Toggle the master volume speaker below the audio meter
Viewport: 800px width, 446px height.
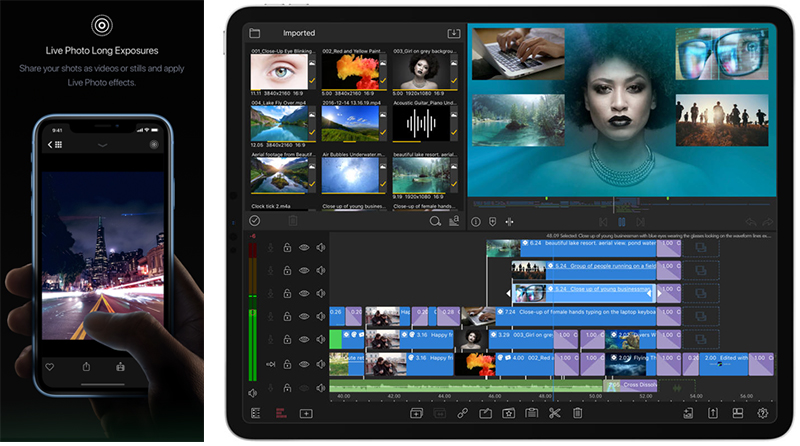click(253, 393)
